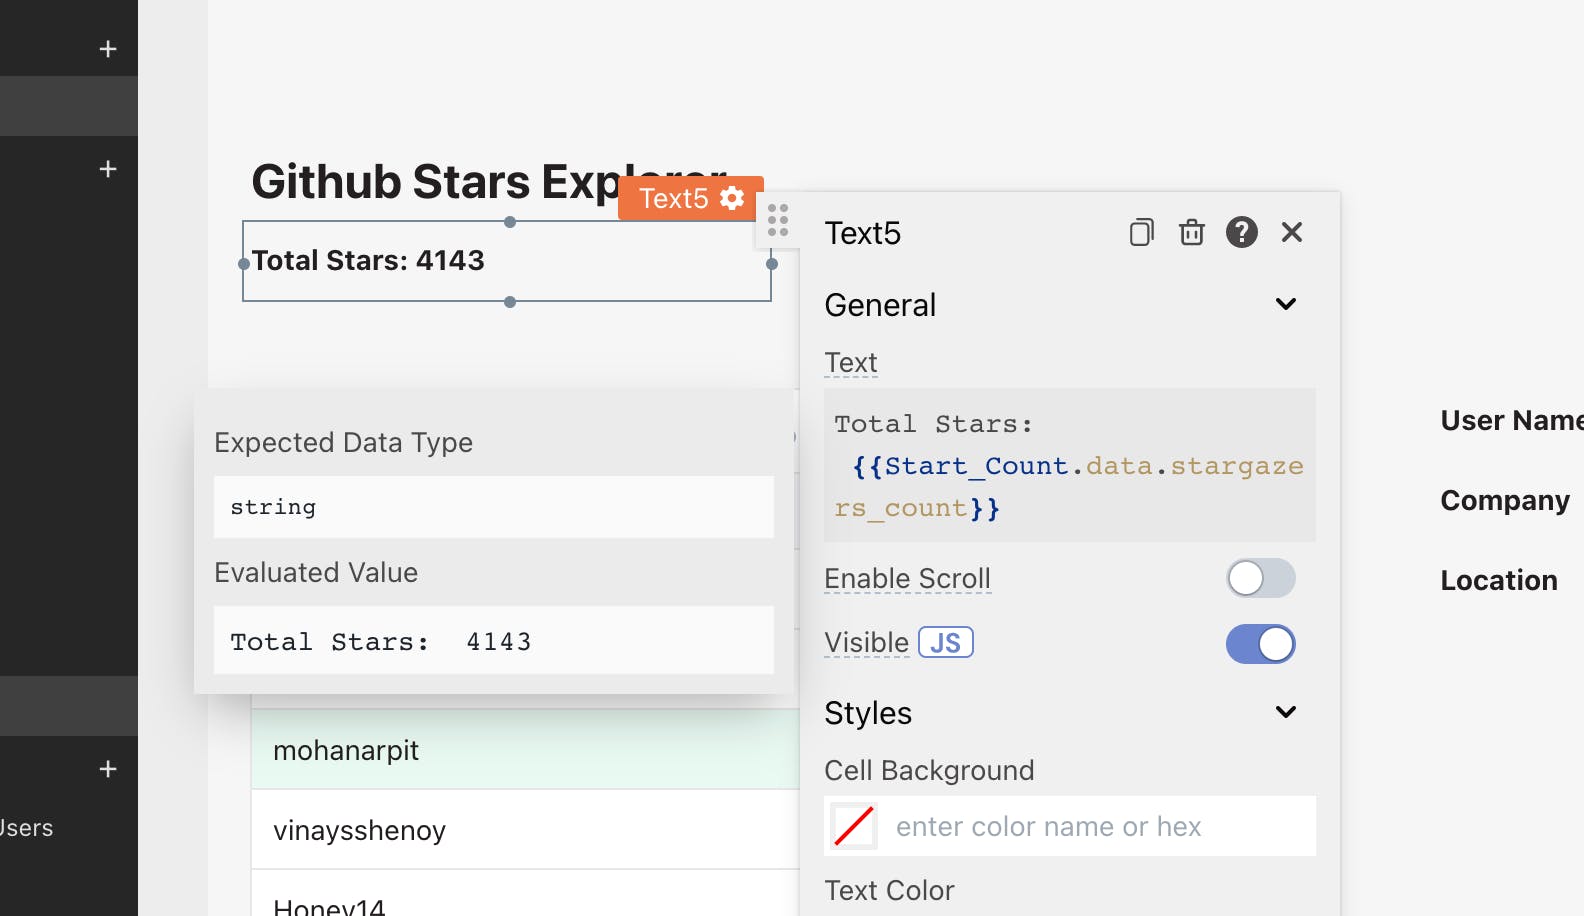Click the property pane drag handle
Image resolution: width=1584 pixels, height=916 pixels.
click(x=778, y=220)
